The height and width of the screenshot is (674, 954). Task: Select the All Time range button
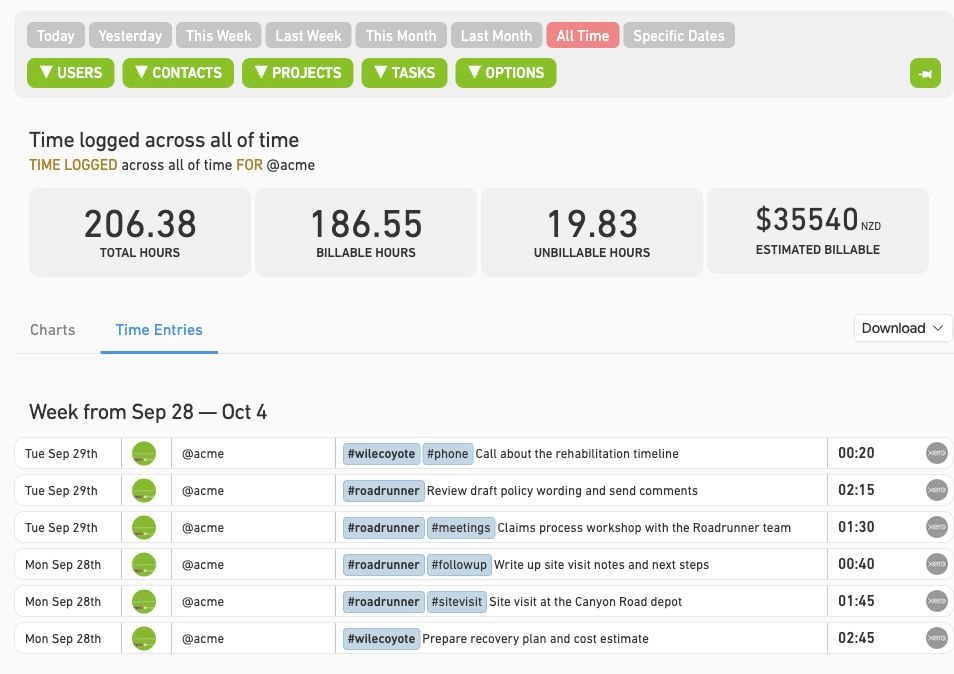pyautogui.click(x=583, y=35)
